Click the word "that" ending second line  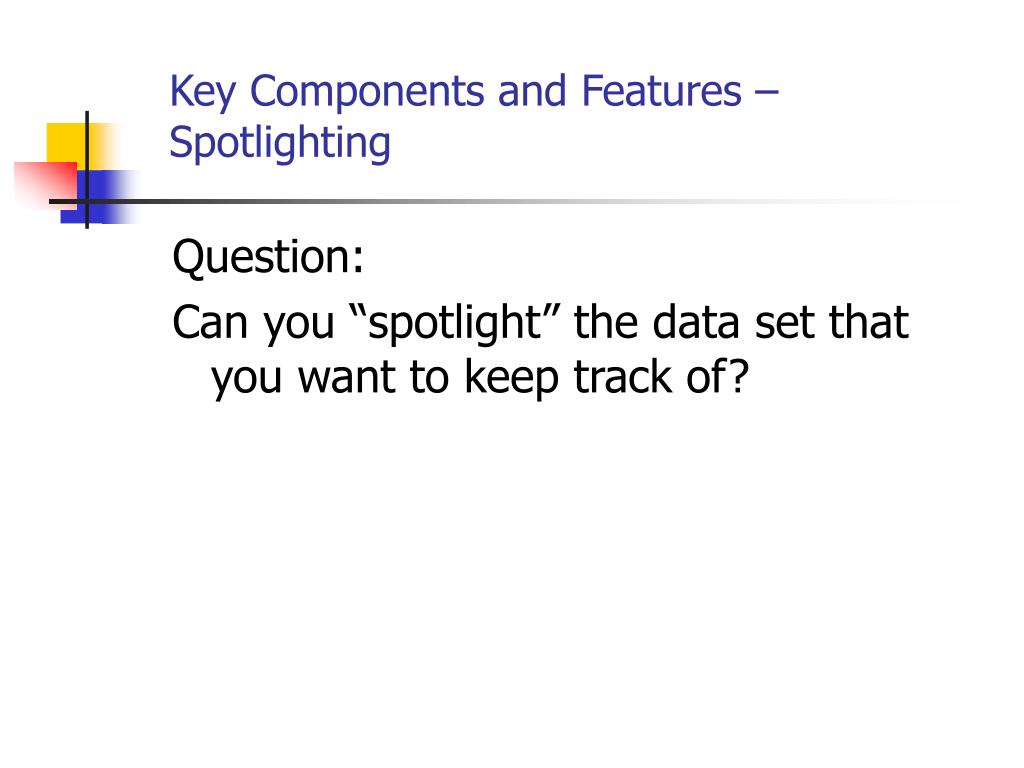tap(869, 322)
